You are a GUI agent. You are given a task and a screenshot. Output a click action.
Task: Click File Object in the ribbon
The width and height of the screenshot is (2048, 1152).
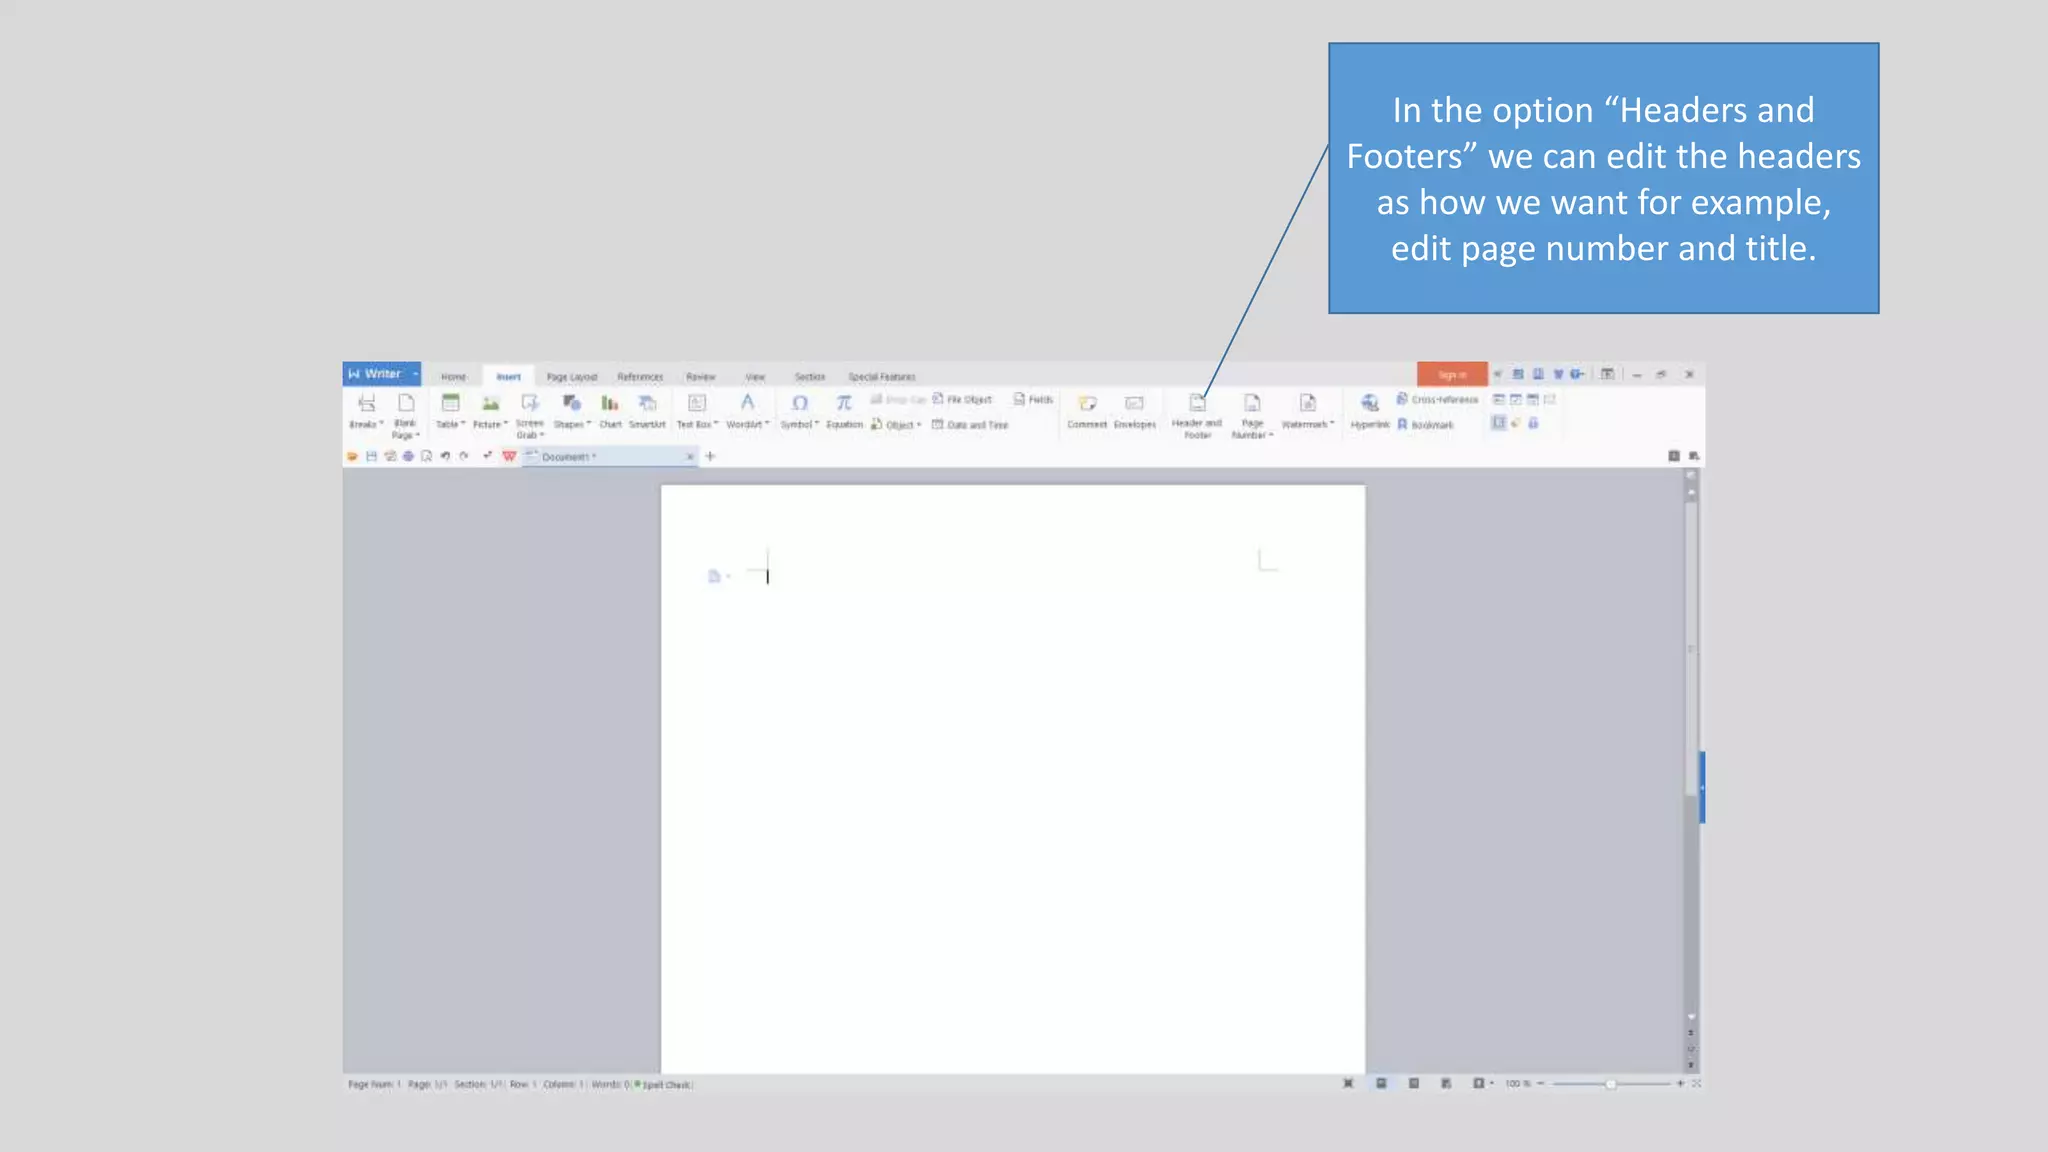962,399
